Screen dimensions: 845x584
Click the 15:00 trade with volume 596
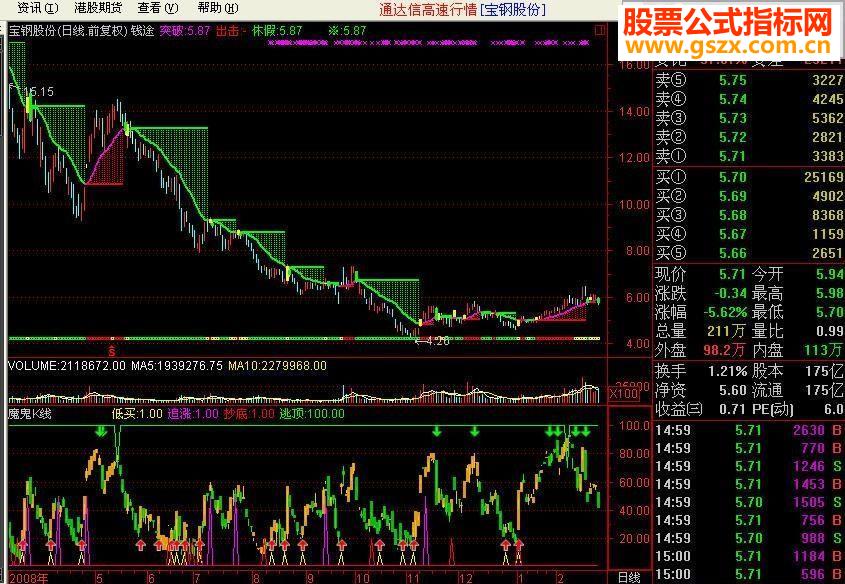pyautogui.click(x=749, y=574)
